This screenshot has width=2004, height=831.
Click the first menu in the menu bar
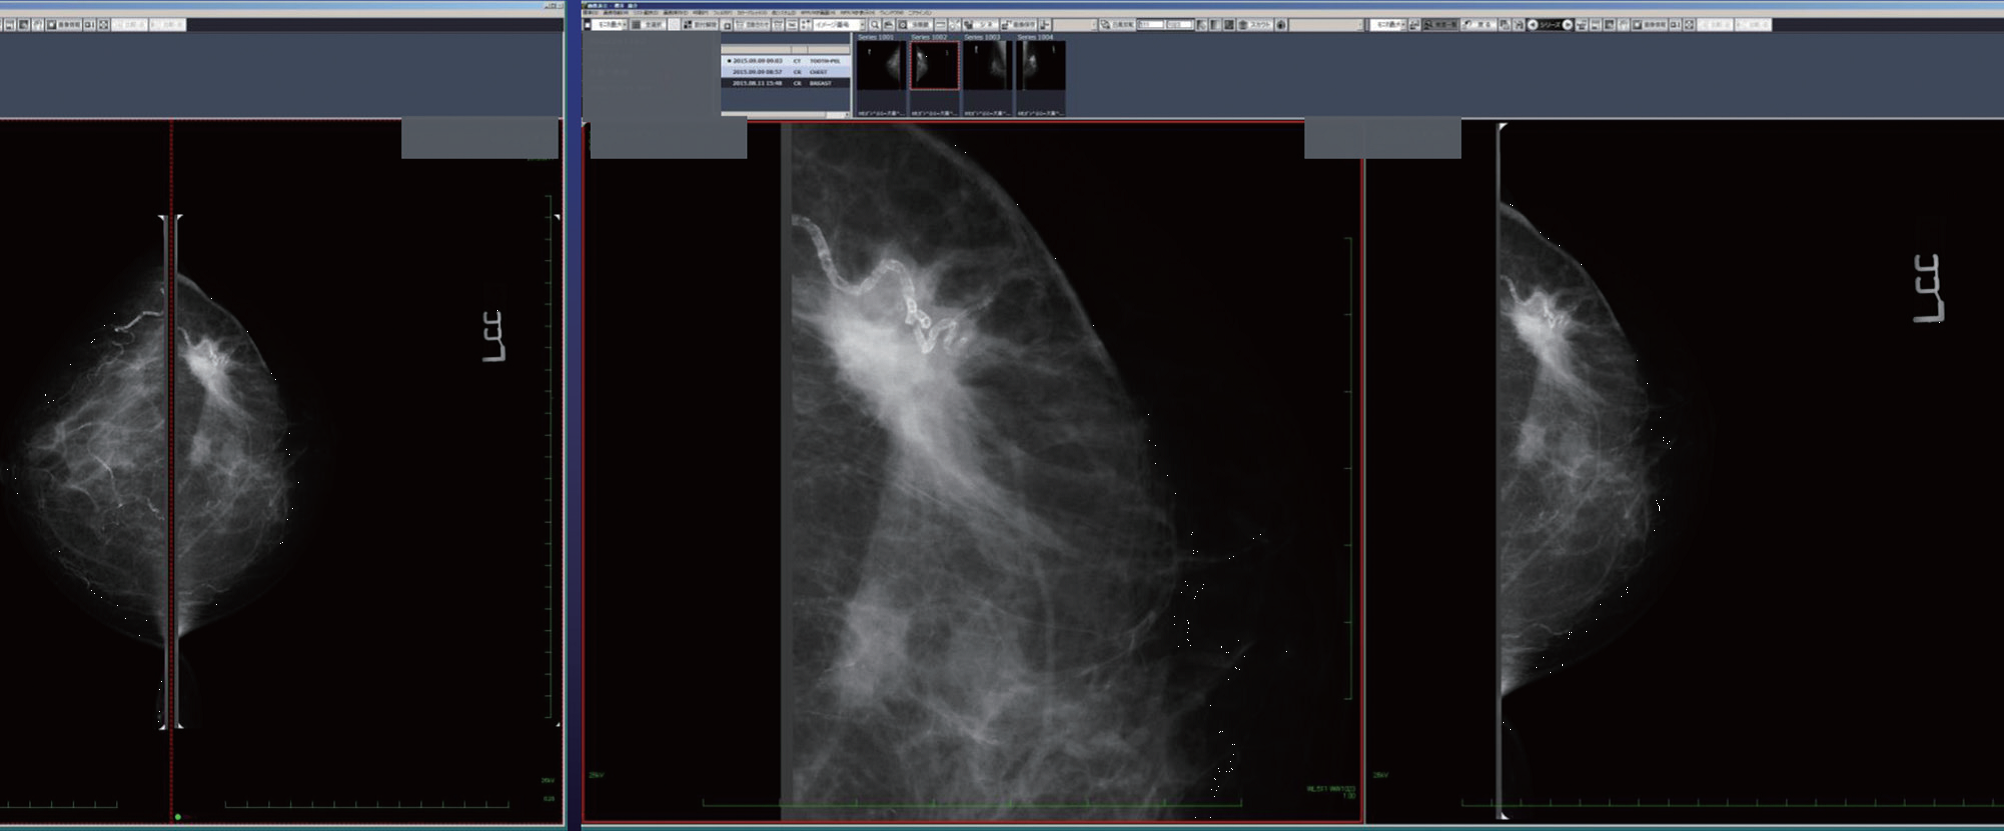(x=591, y=13)
